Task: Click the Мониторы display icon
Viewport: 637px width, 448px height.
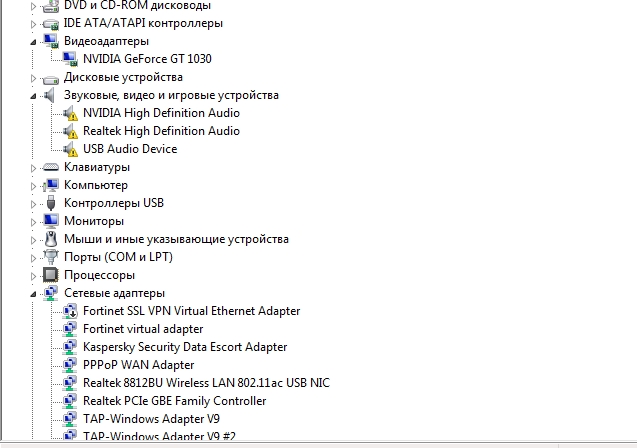Action: [51, 221]
